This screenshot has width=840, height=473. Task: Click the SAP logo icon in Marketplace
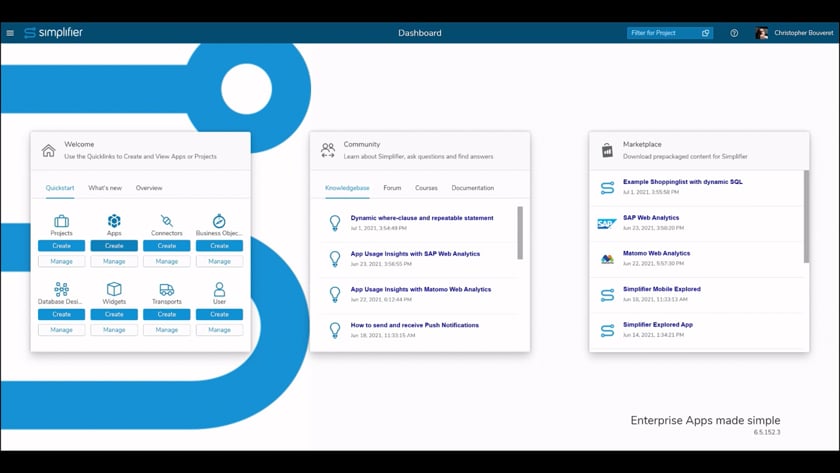pyautogui.click(x=607, y=223)
